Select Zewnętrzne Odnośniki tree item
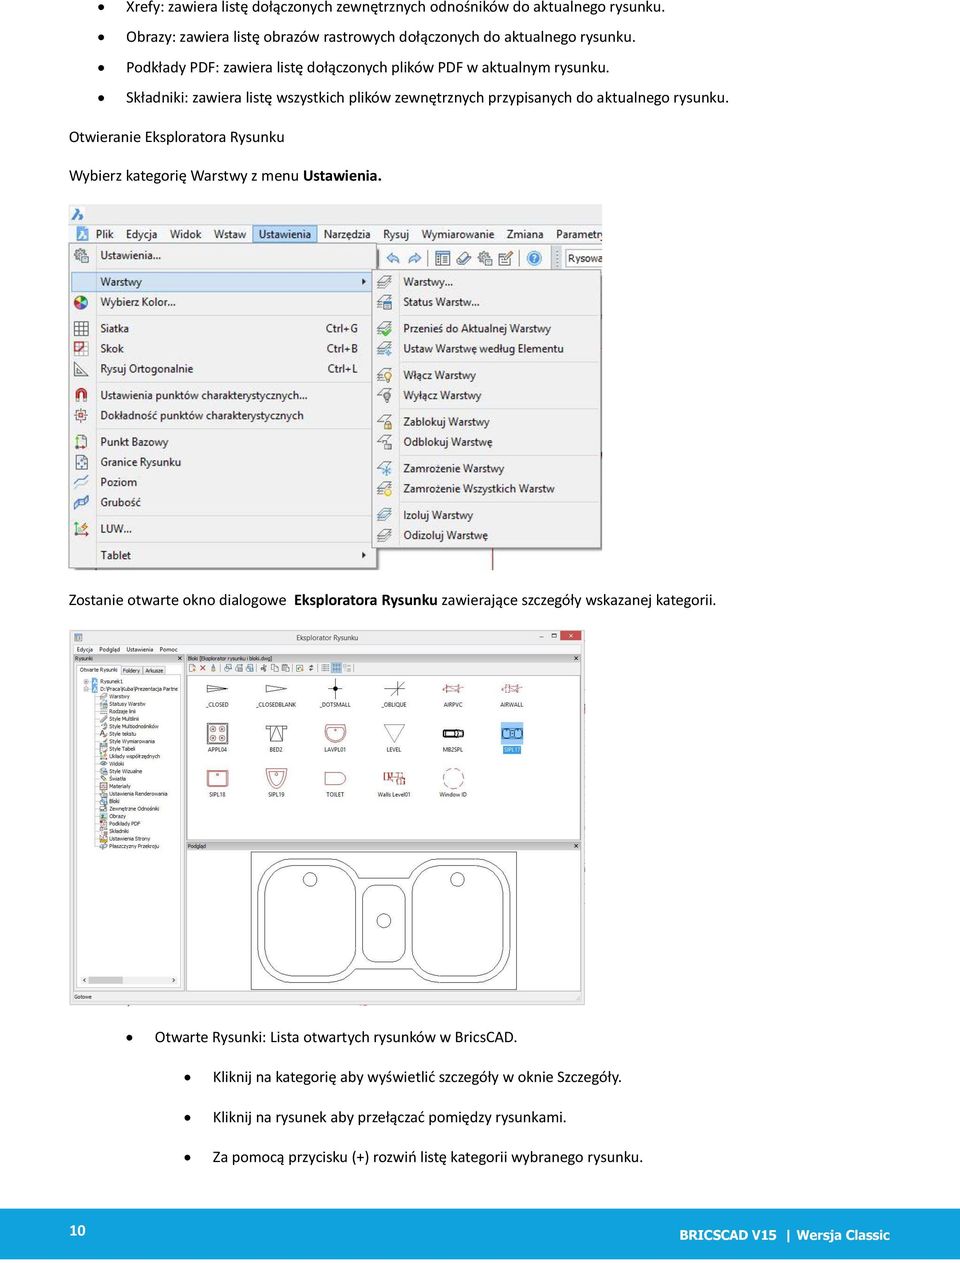 point(134,809)
